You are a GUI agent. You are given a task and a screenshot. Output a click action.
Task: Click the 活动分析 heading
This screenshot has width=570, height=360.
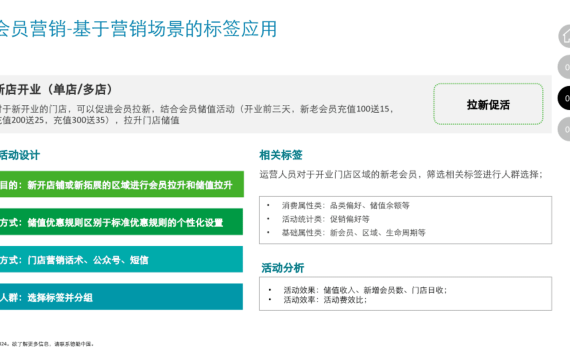(x=282, y=268)
